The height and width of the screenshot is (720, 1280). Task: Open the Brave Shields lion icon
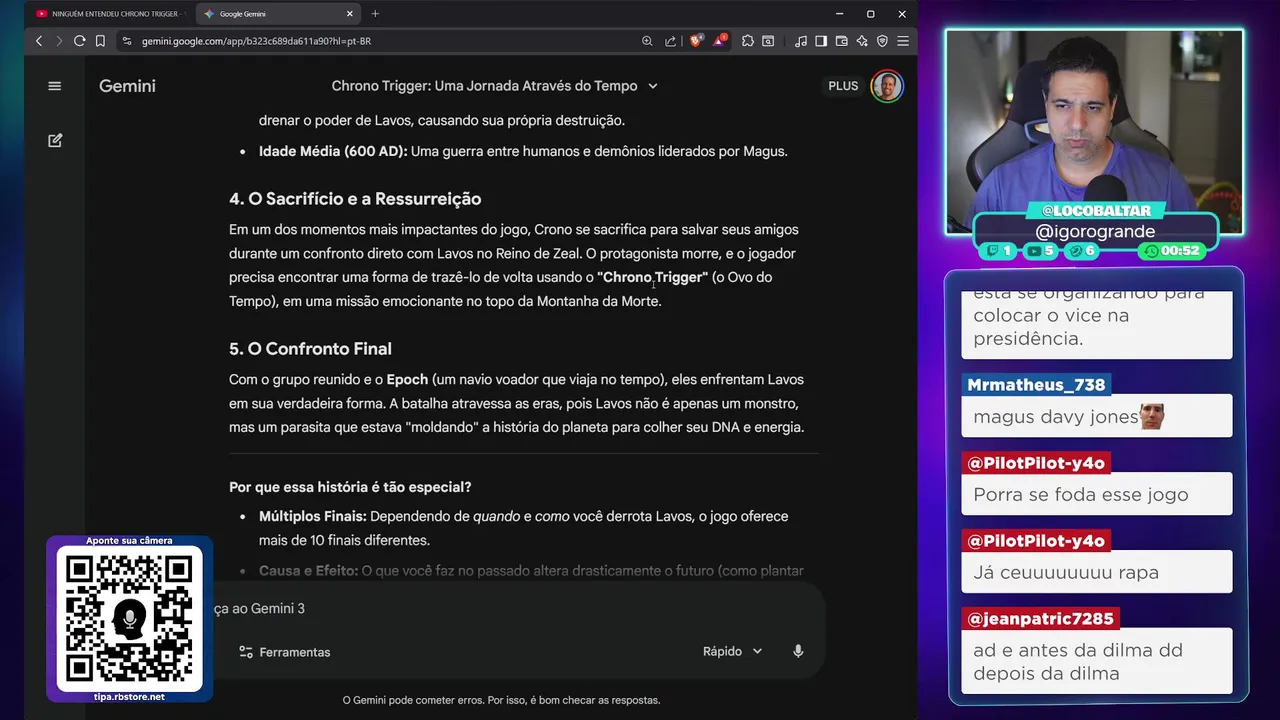coord(696,41)
